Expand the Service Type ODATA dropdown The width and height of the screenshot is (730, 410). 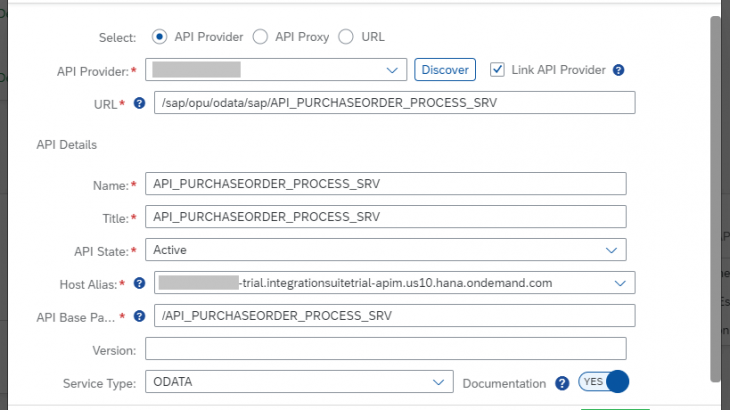coord(437,382)
